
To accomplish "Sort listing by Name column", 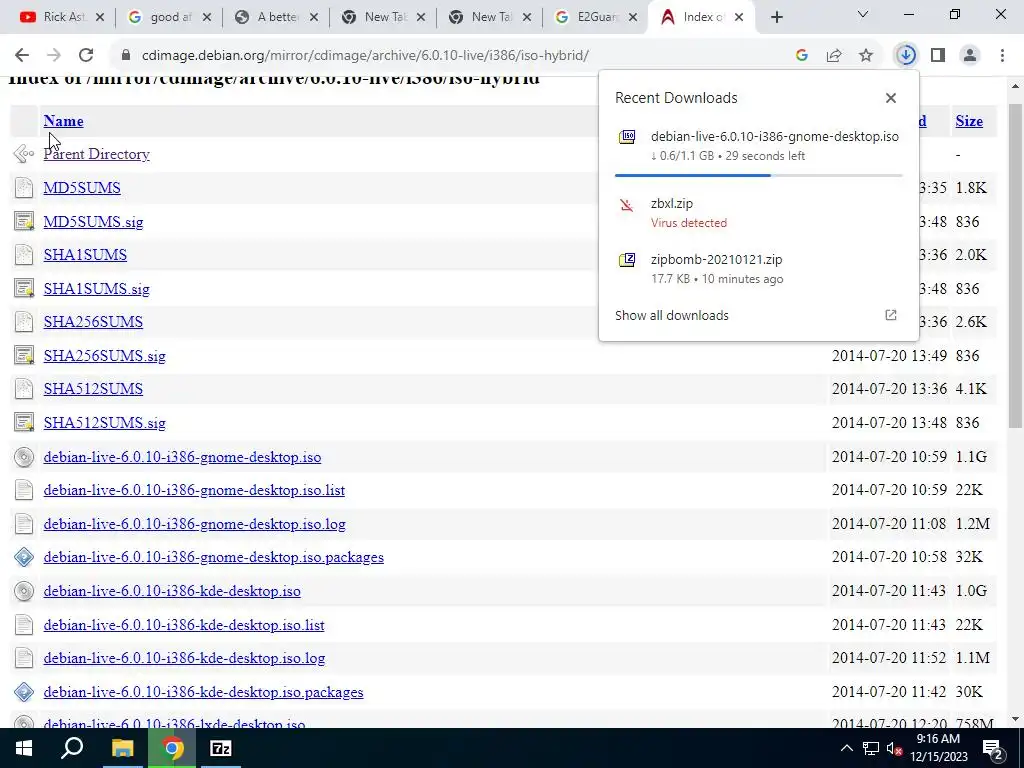I will pyautogui.click(x=63, y=121).
